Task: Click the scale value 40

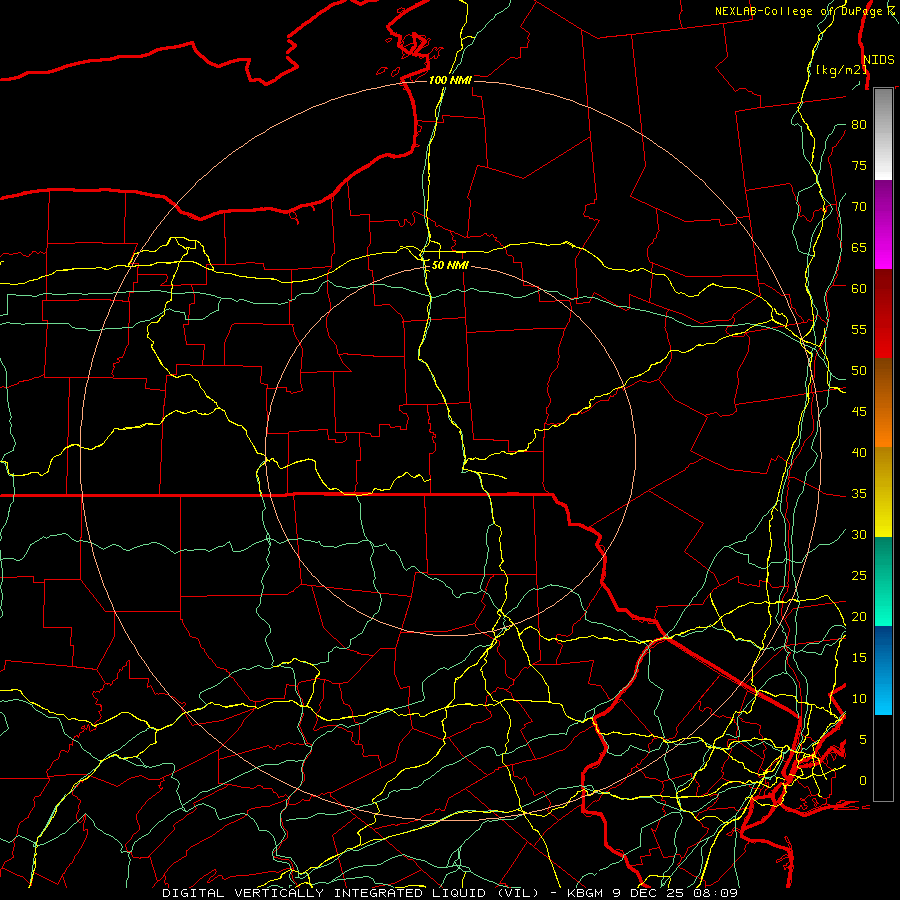Action: [x=859, y=453]
